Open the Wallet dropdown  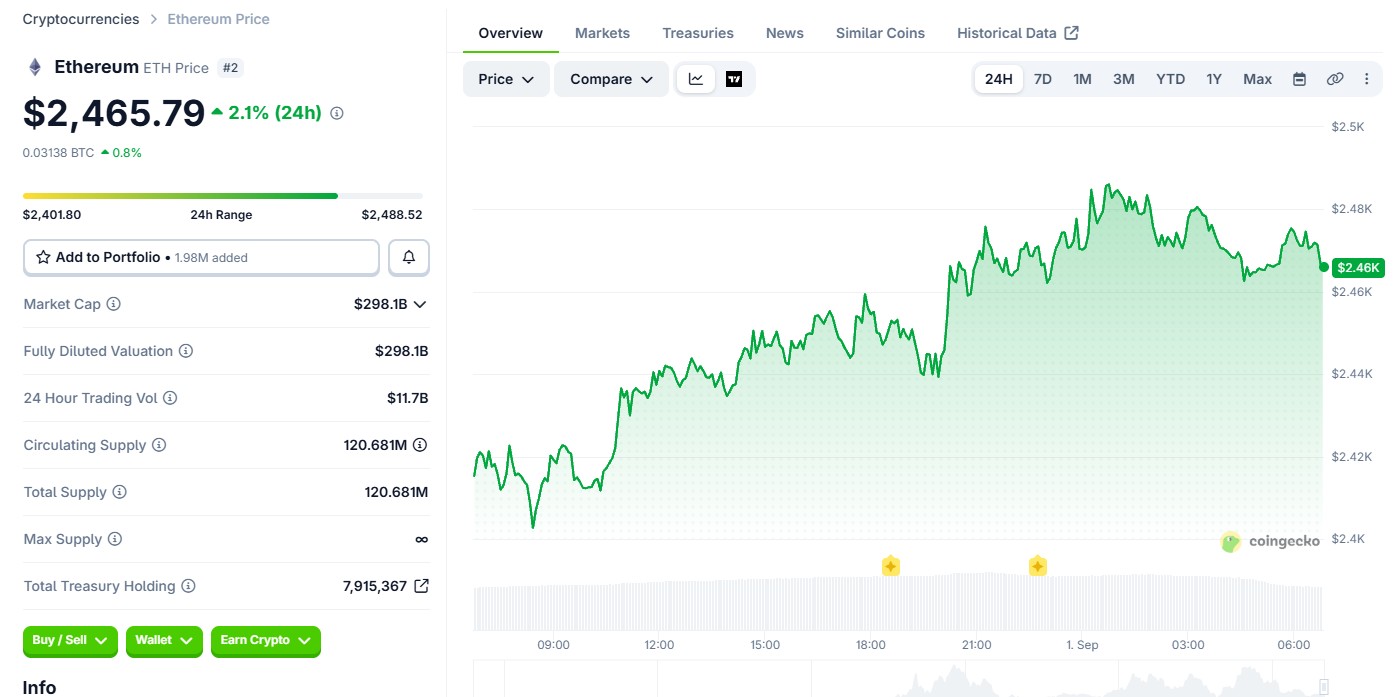164,641
